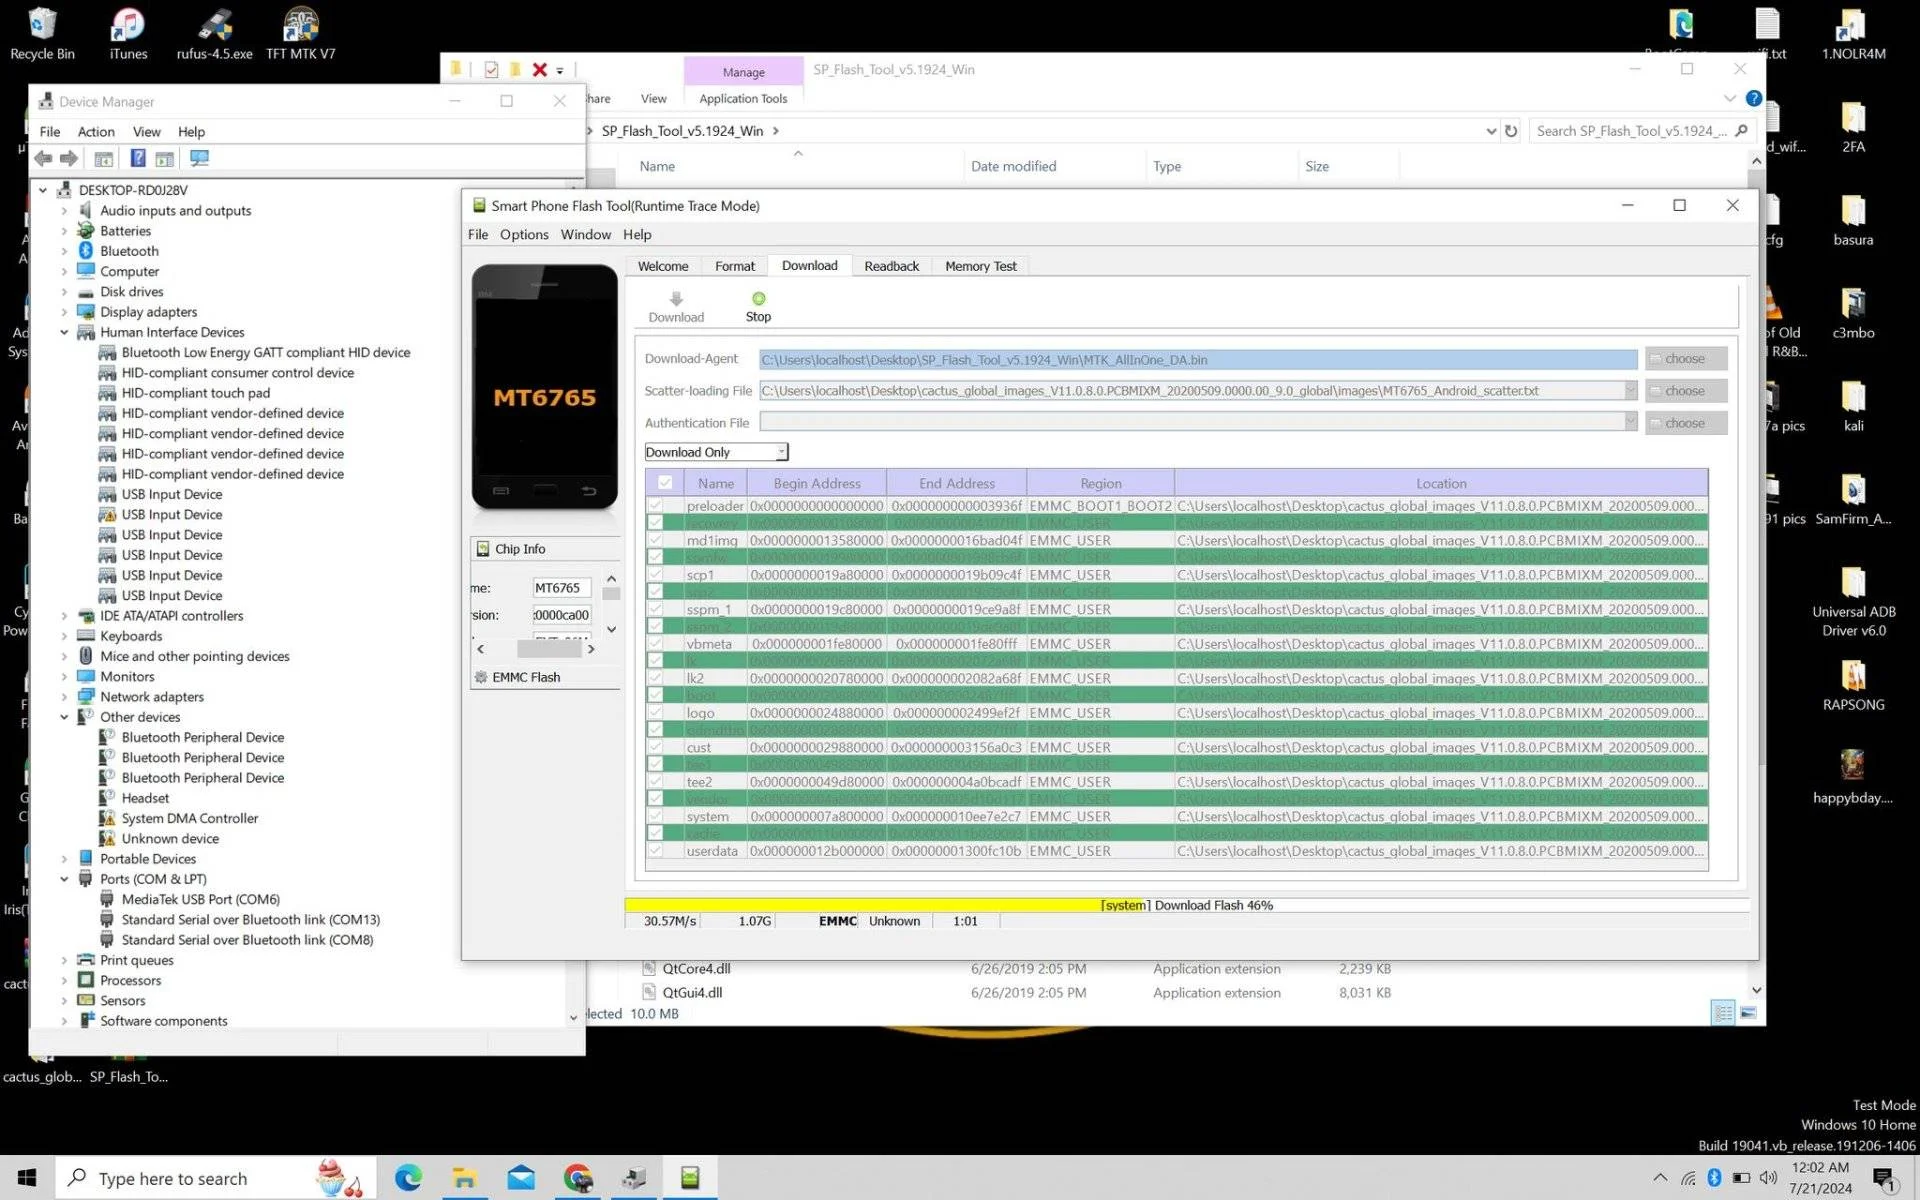Click the green Flash Tool taskbar icon
1920x1200 pixels.
point(690,1178)
